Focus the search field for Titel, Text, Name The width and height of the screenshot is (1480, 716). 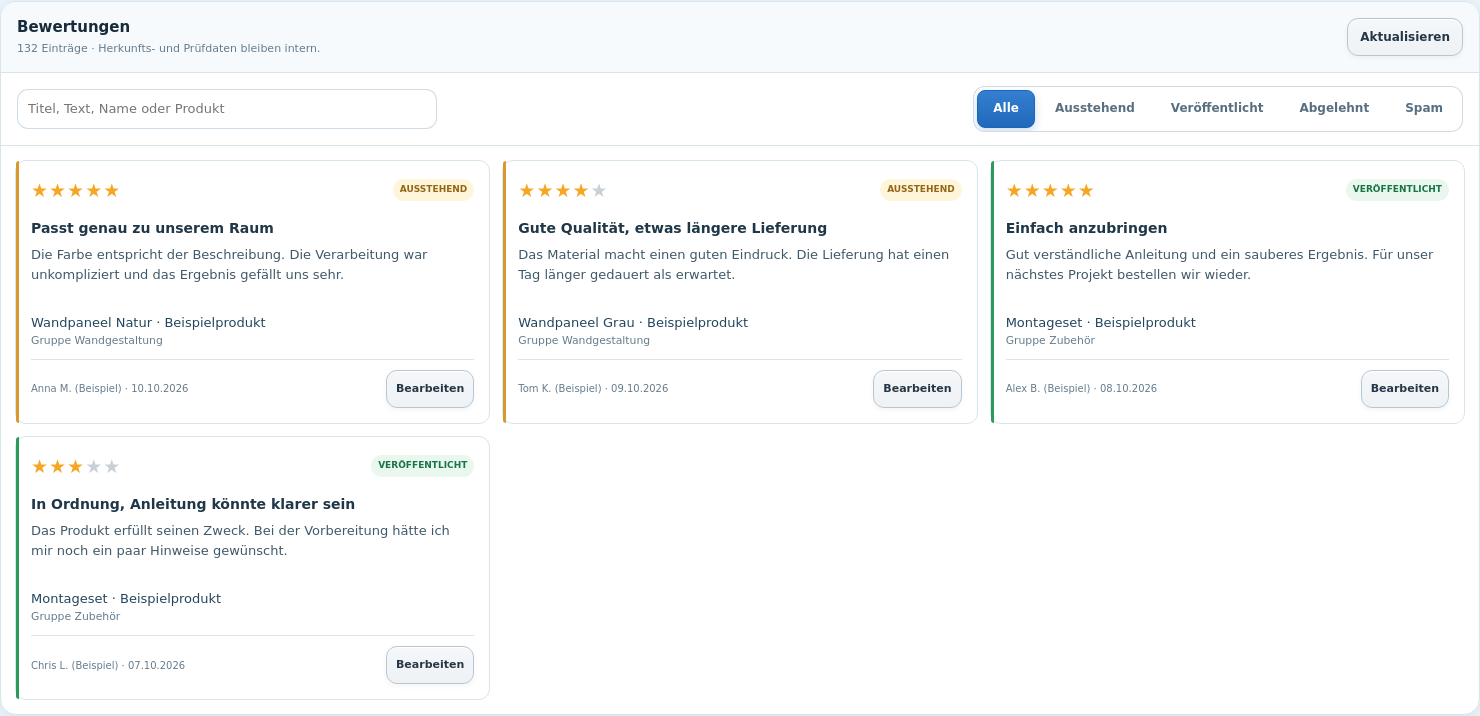[x=227, y=109]
